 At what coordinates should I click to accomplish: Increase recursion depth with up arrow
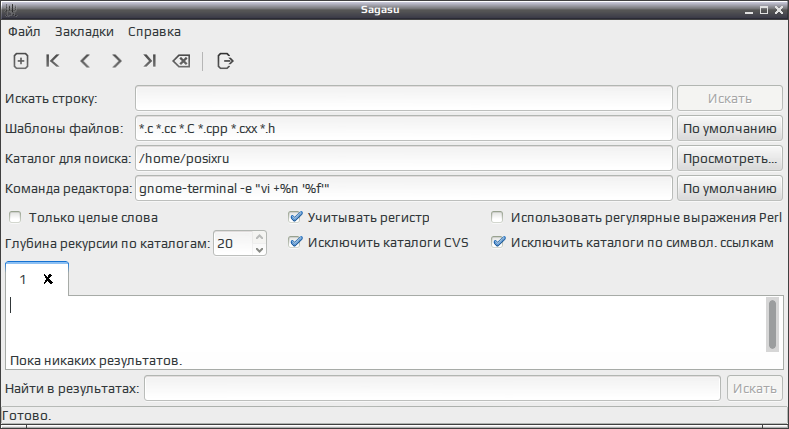click(x=259, y=237)
